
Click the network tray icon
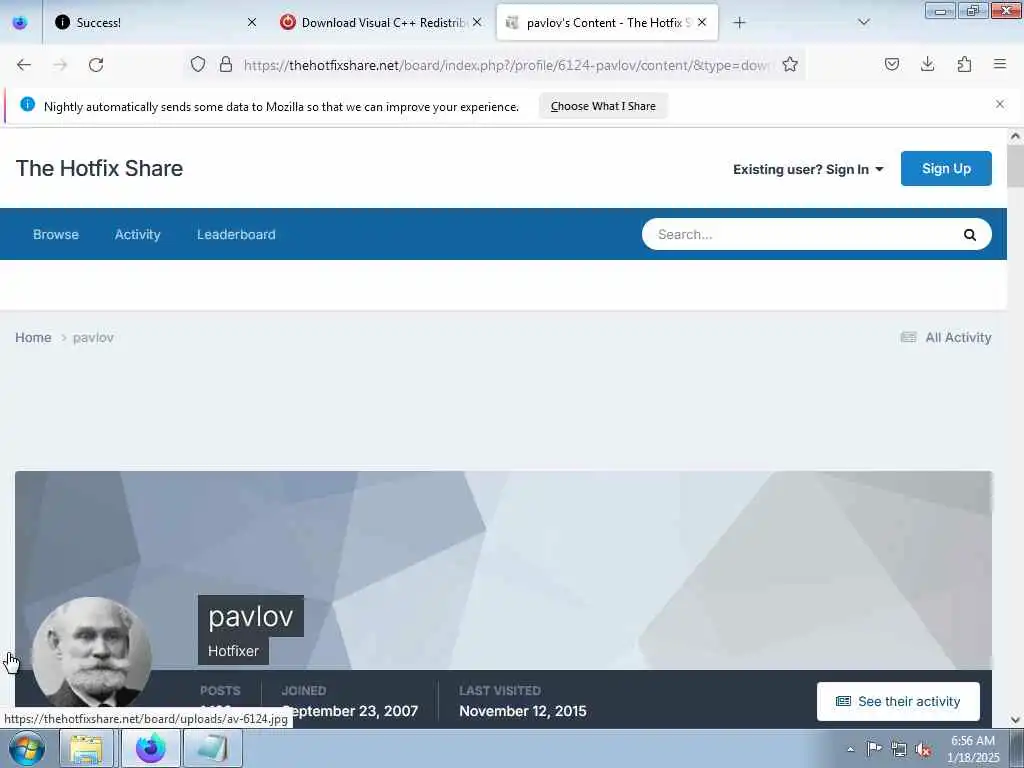point(899,749)
